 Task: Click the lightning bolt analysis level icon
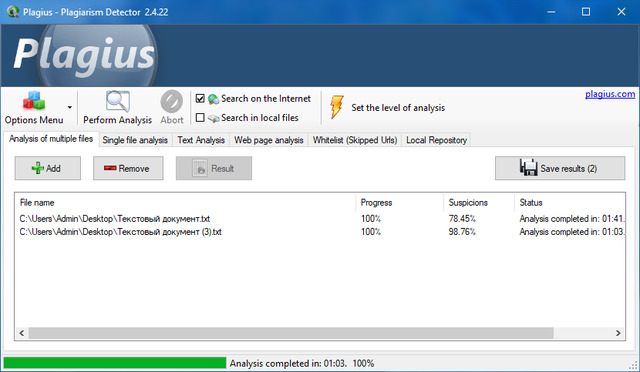click(337, 107)
